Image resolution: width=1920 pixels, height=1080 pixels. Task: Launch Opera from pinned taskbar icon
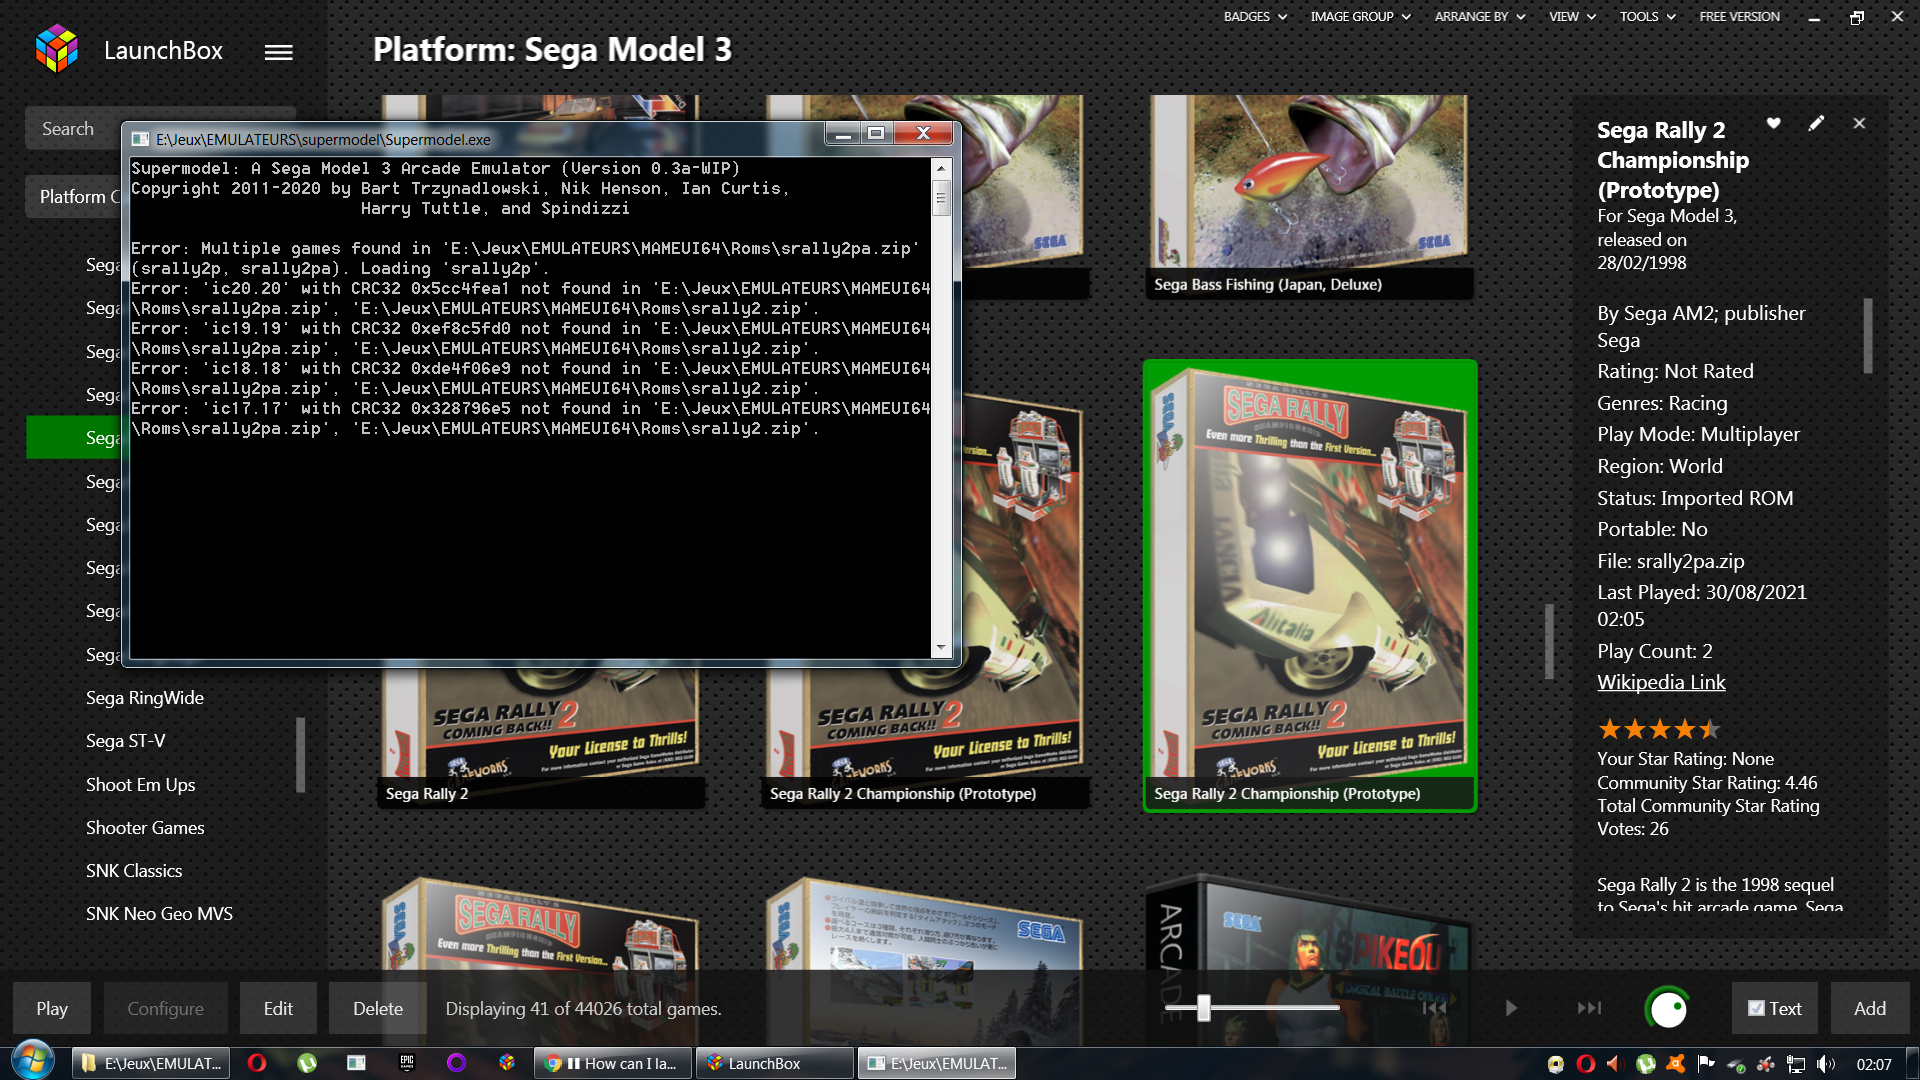pyautogui.click(x=257, y=1063)
